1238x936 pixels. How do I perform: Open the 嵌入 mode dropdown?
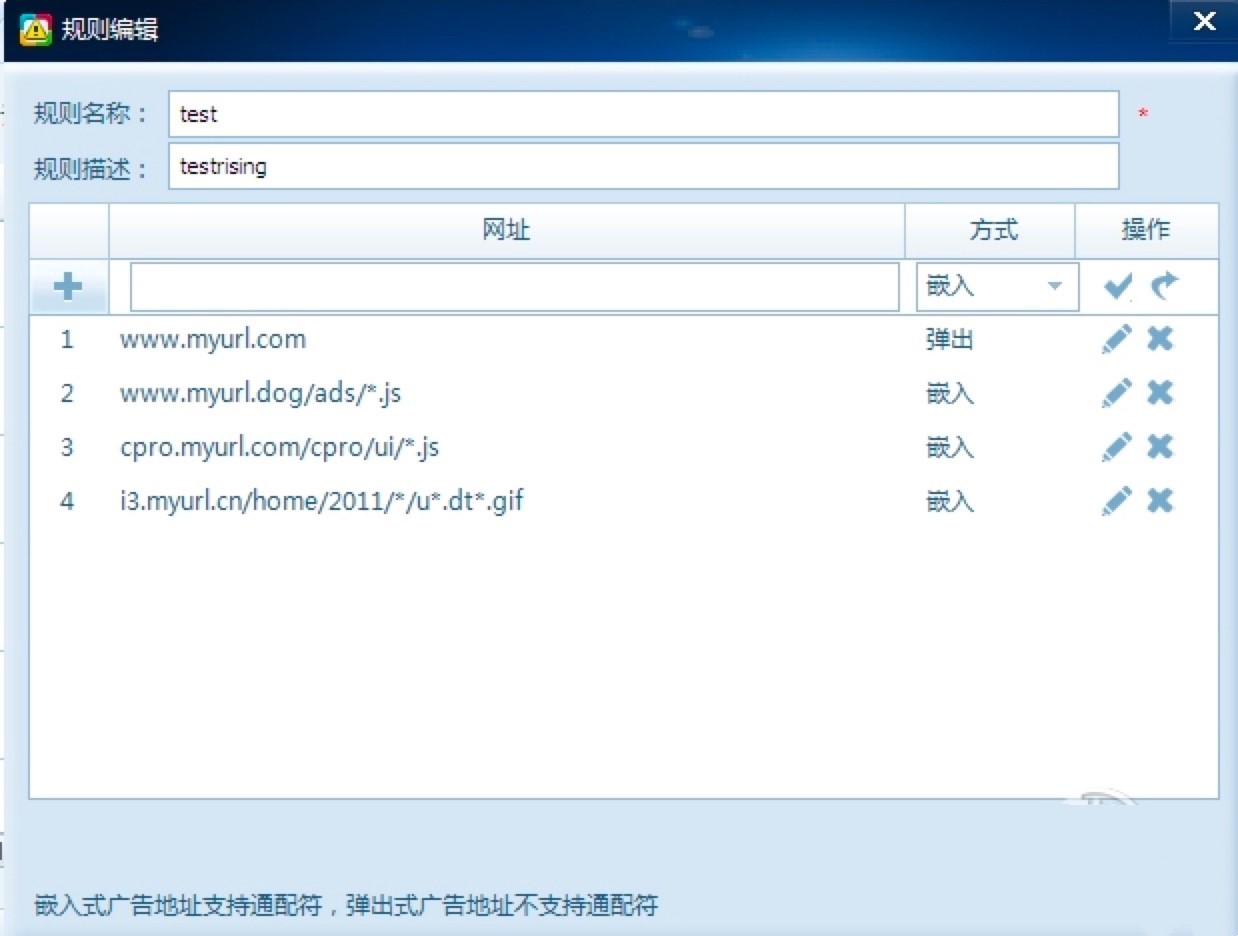pos(997,287)
